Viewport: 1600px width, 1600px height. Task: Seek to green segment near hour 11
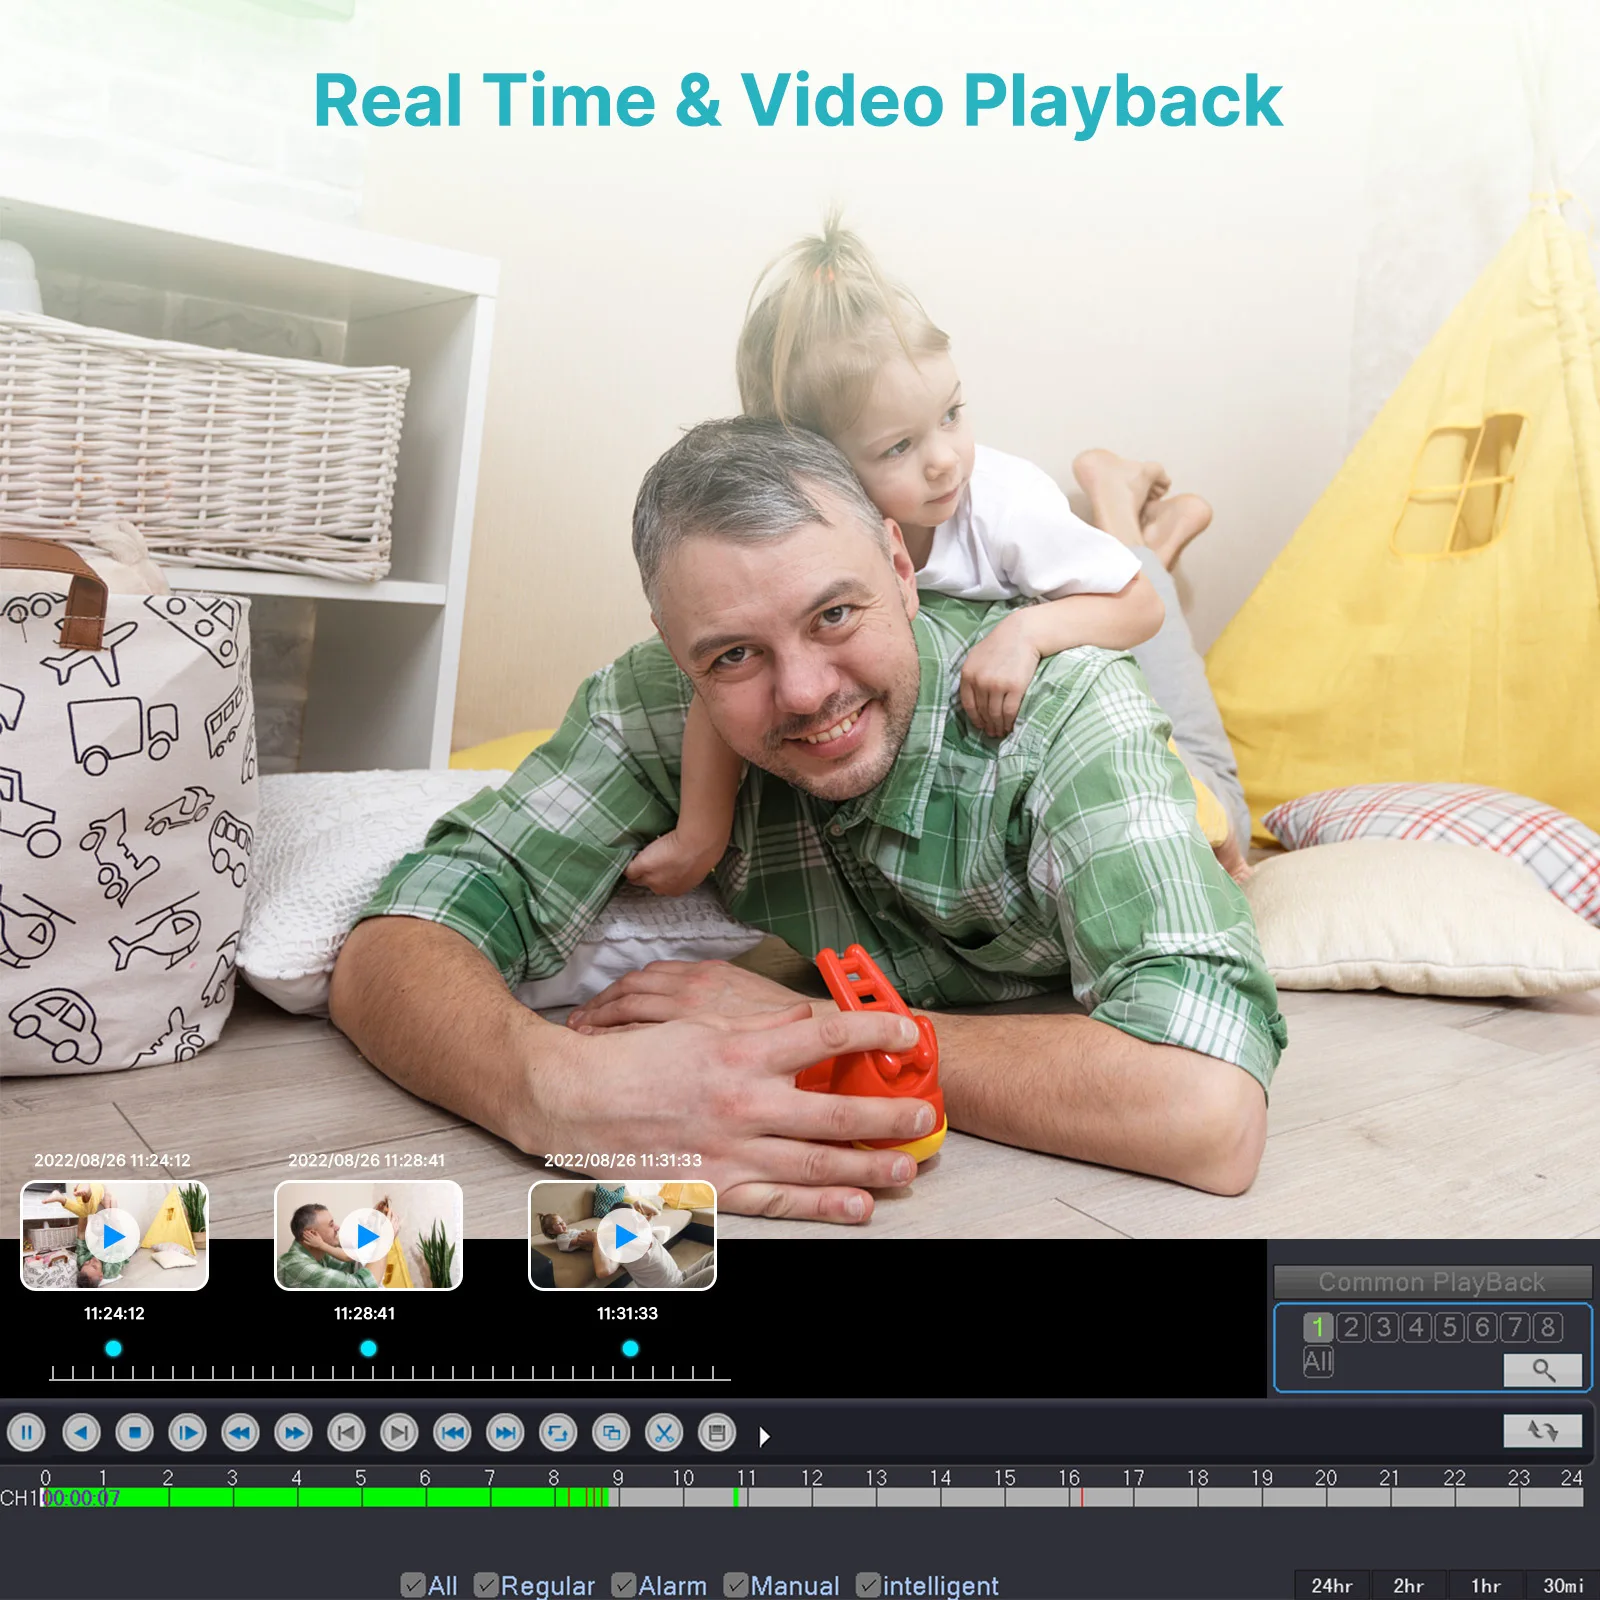click(x=737, y=1498)
